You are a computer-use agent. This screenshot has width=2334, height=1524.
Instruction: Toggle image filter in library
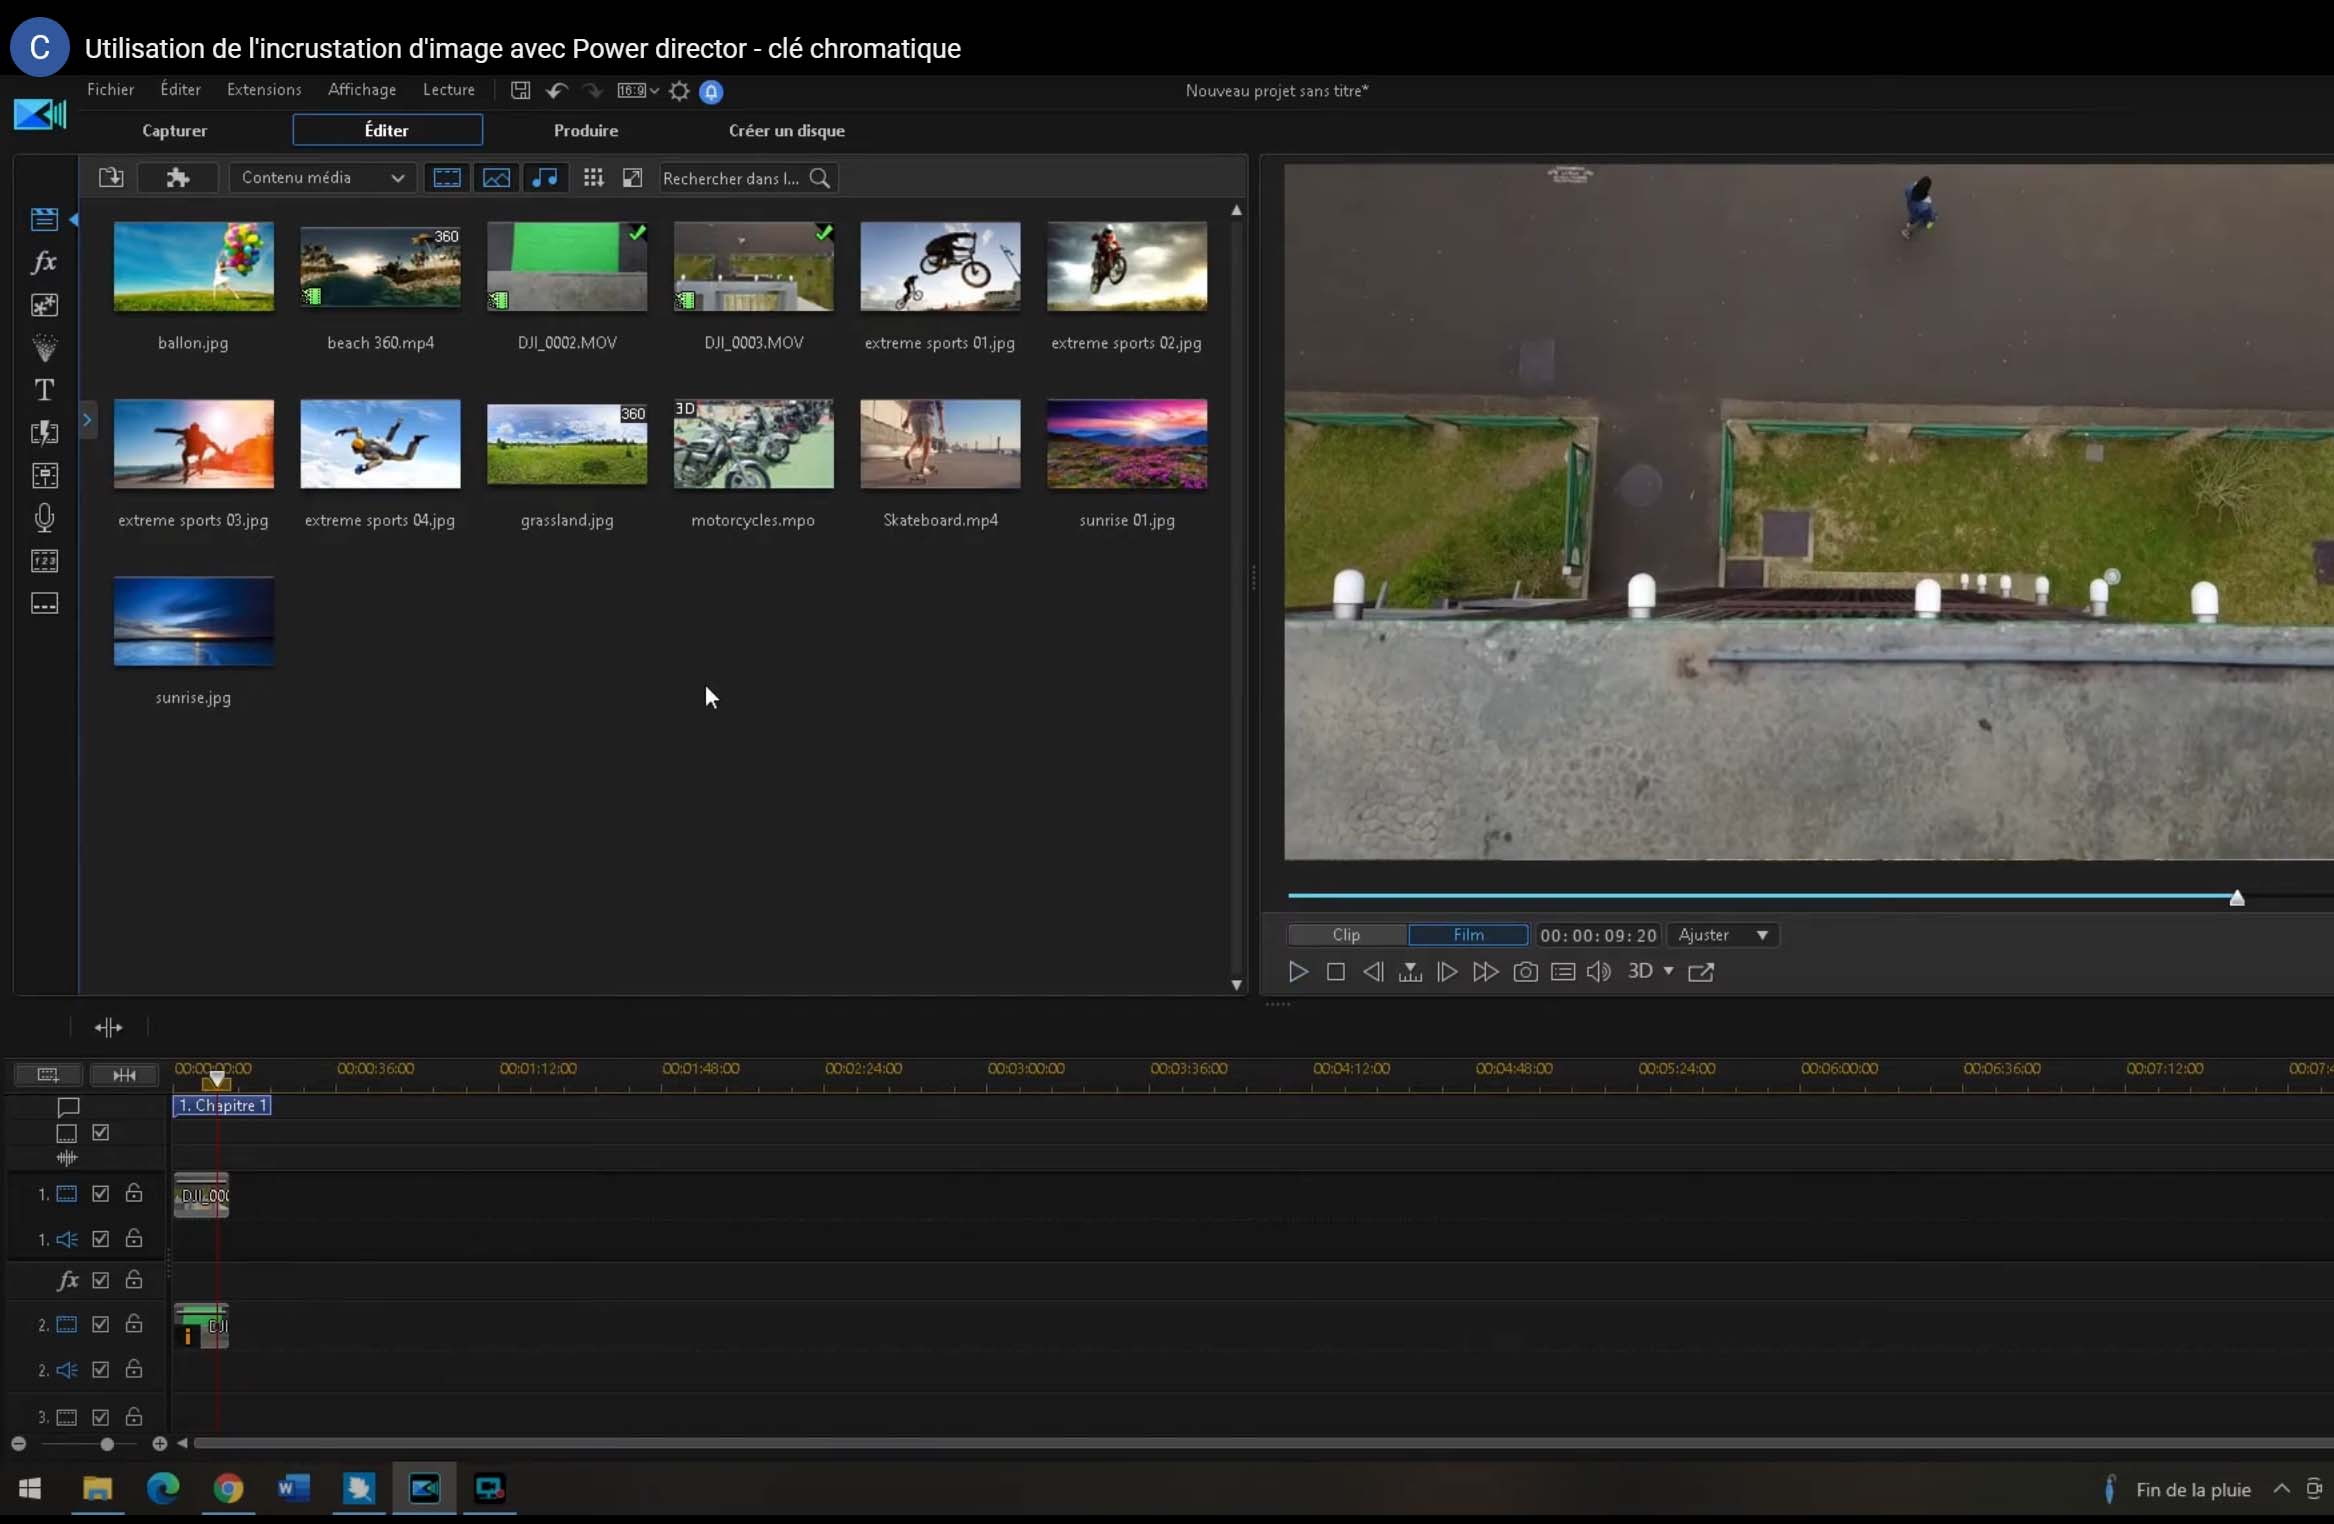(496, 178)
